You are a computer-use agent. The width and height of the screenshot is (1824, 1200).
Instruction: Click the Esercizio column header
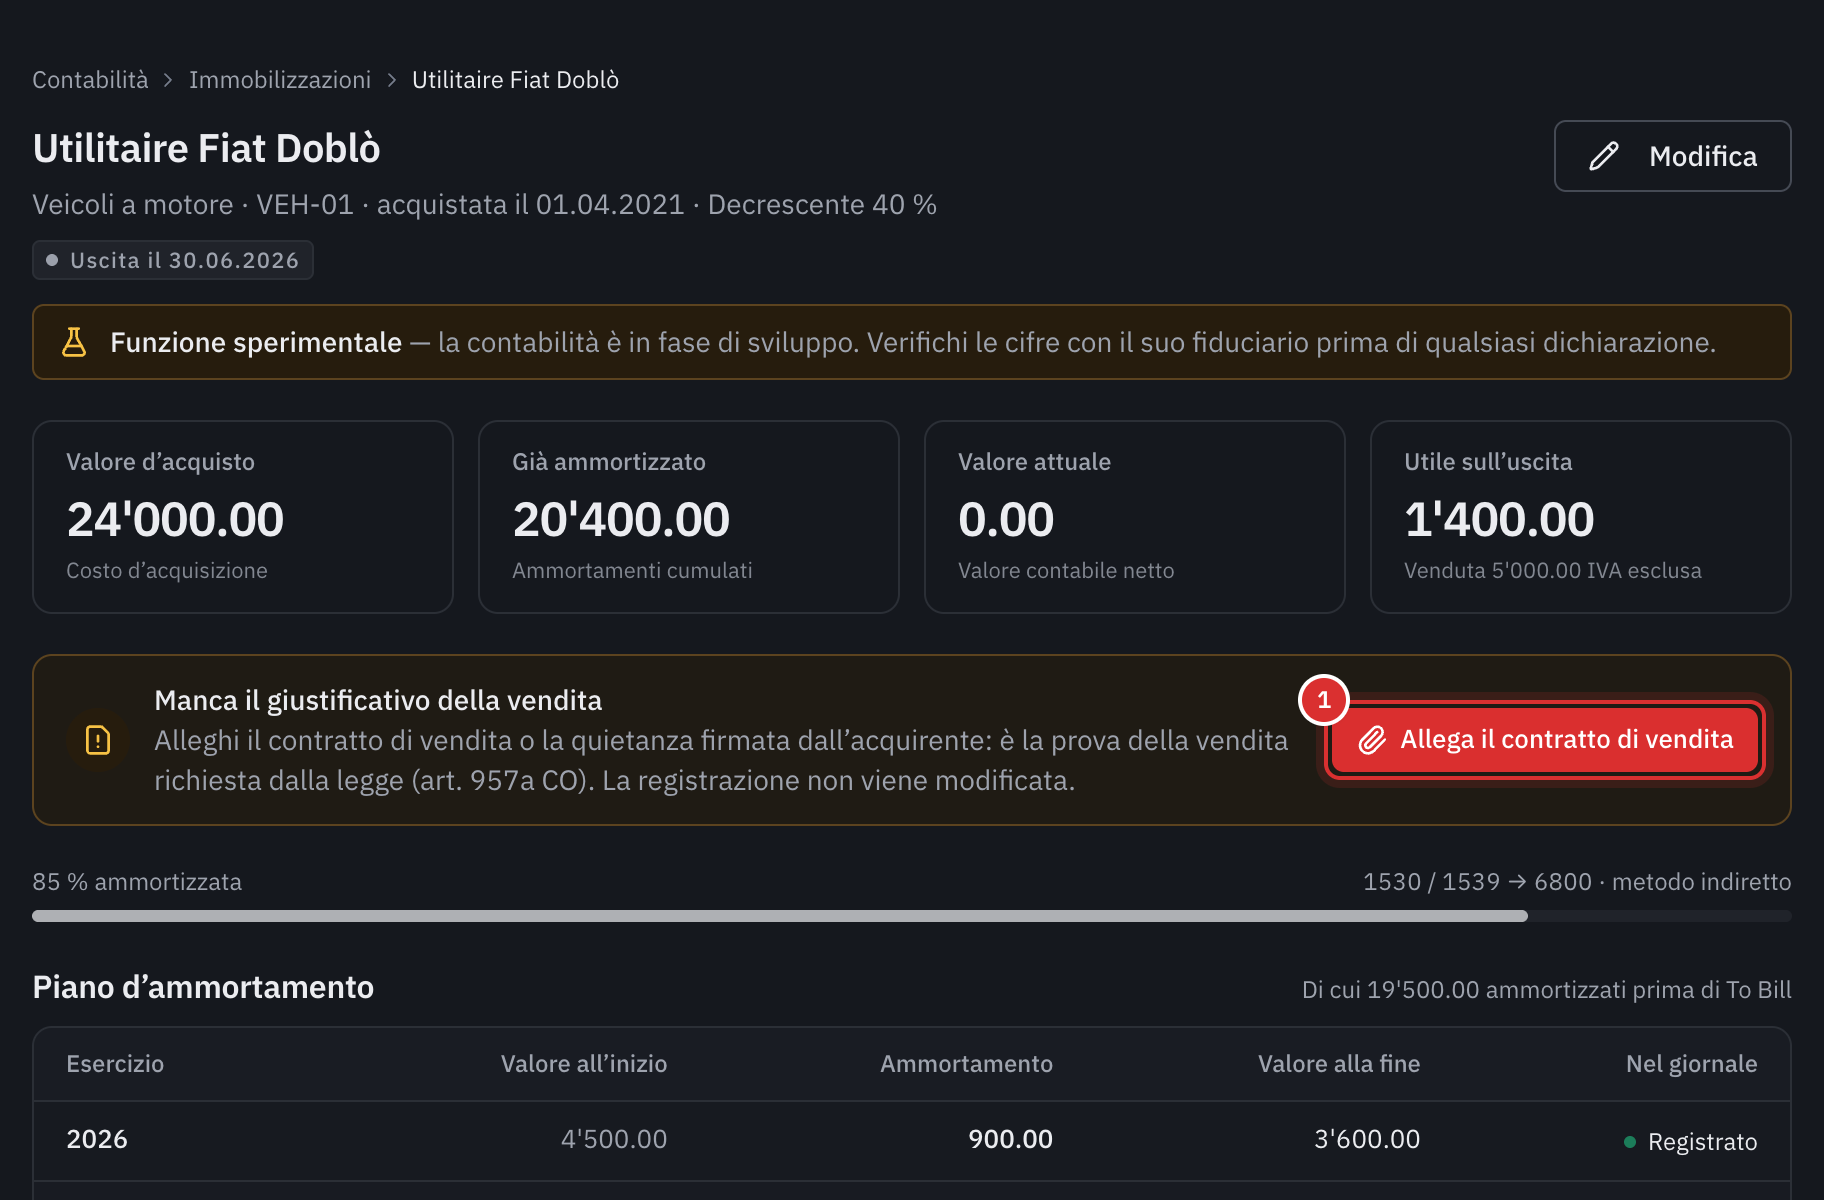115,1064
